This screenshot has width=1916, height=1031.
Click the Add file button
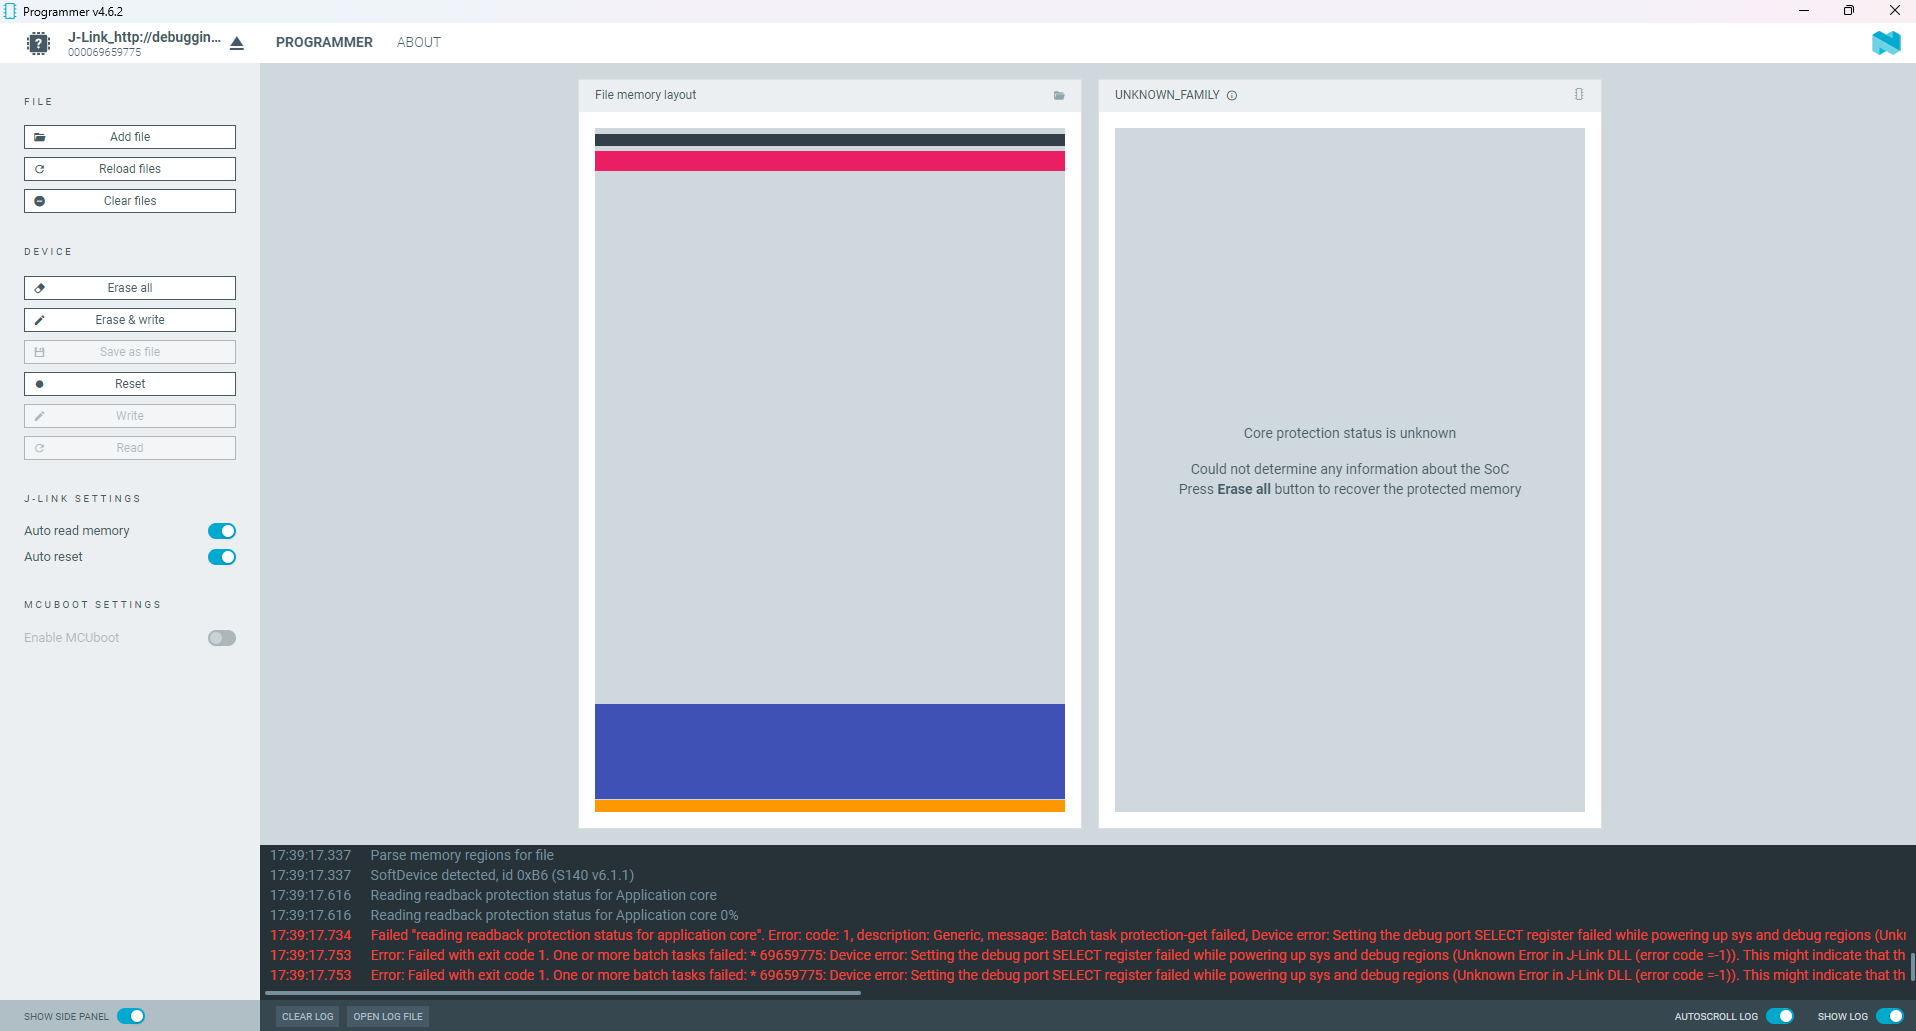(130, 137)
